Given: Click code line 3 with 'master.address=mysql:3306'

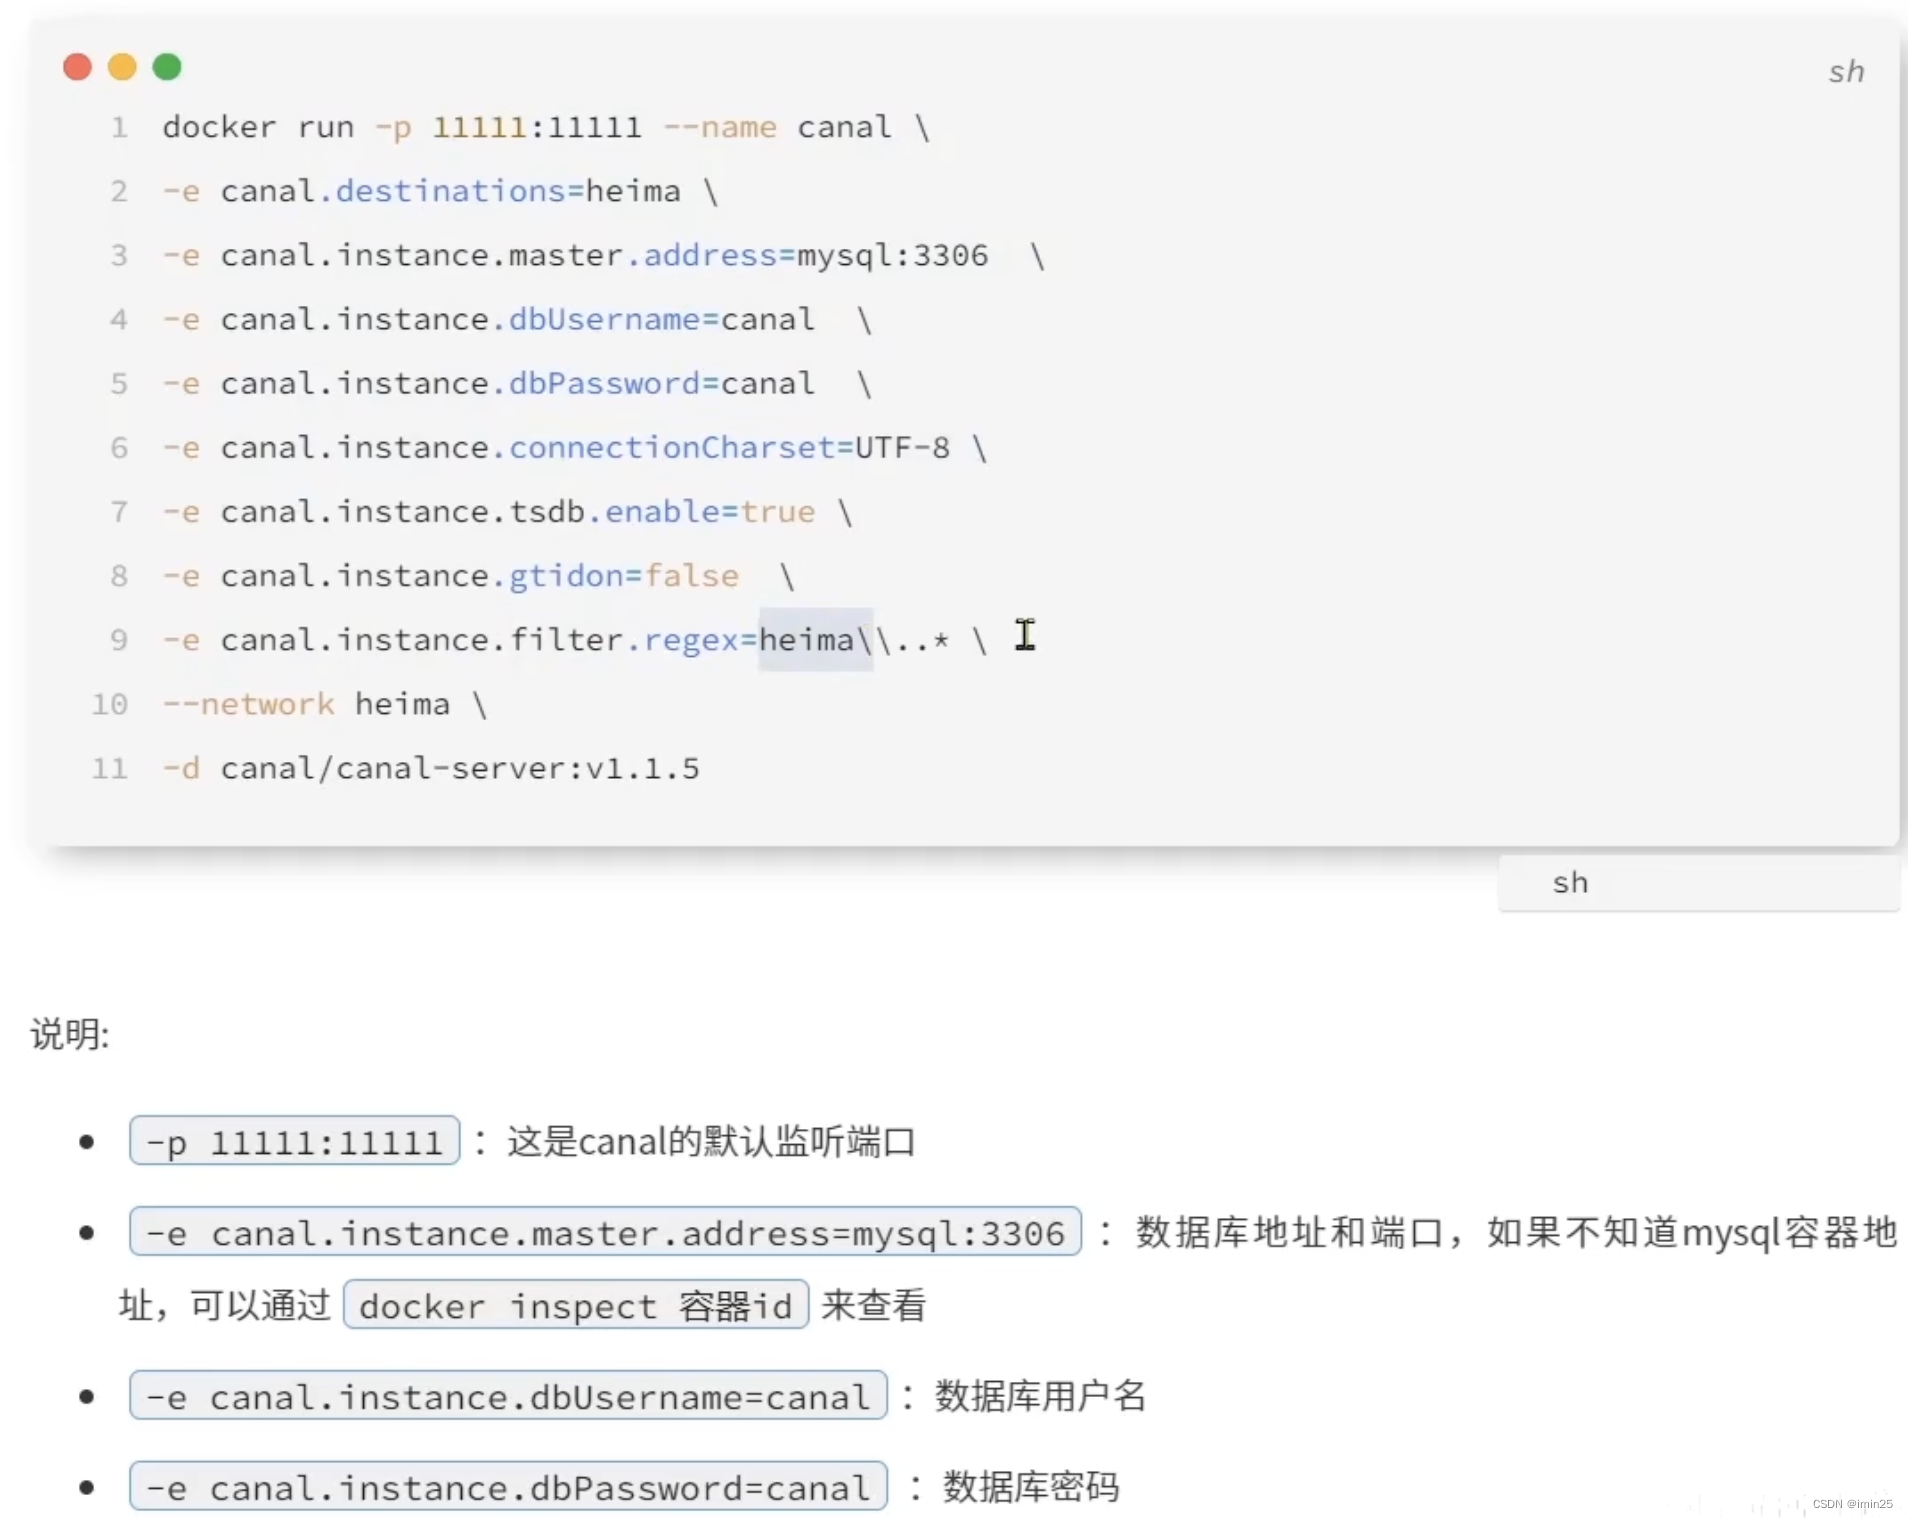Looking at the screenshot, I should pyautogui.click(x=604, y=256).
